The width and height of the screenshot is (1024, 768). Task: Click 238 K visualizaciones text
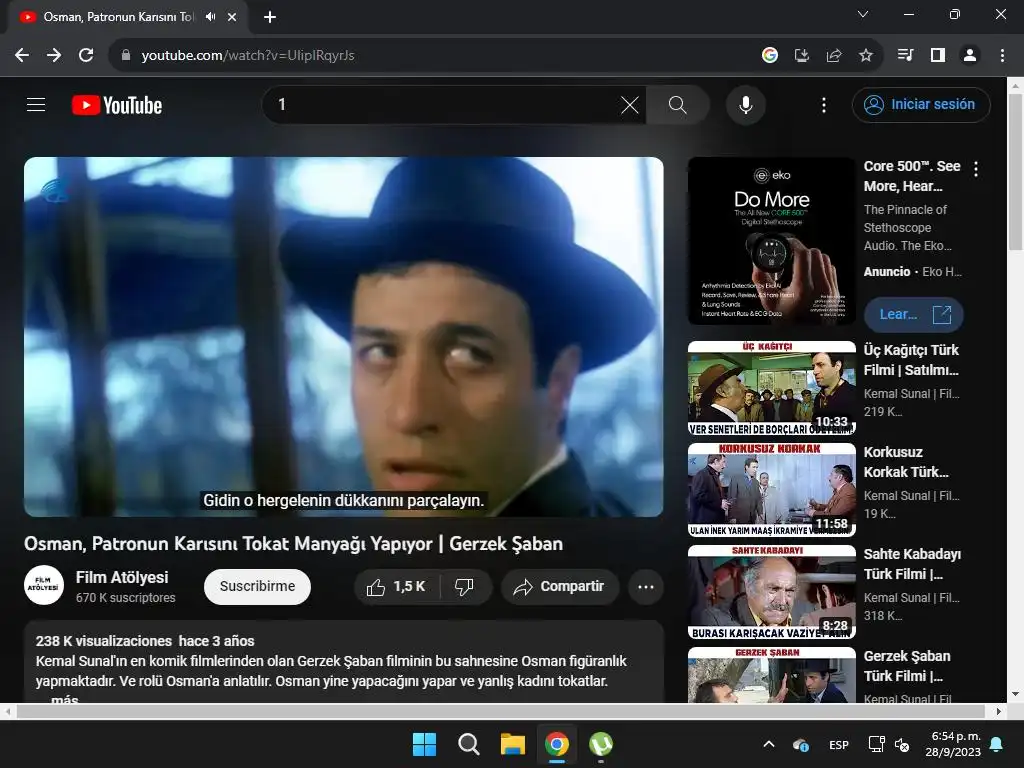coord(104,641)
